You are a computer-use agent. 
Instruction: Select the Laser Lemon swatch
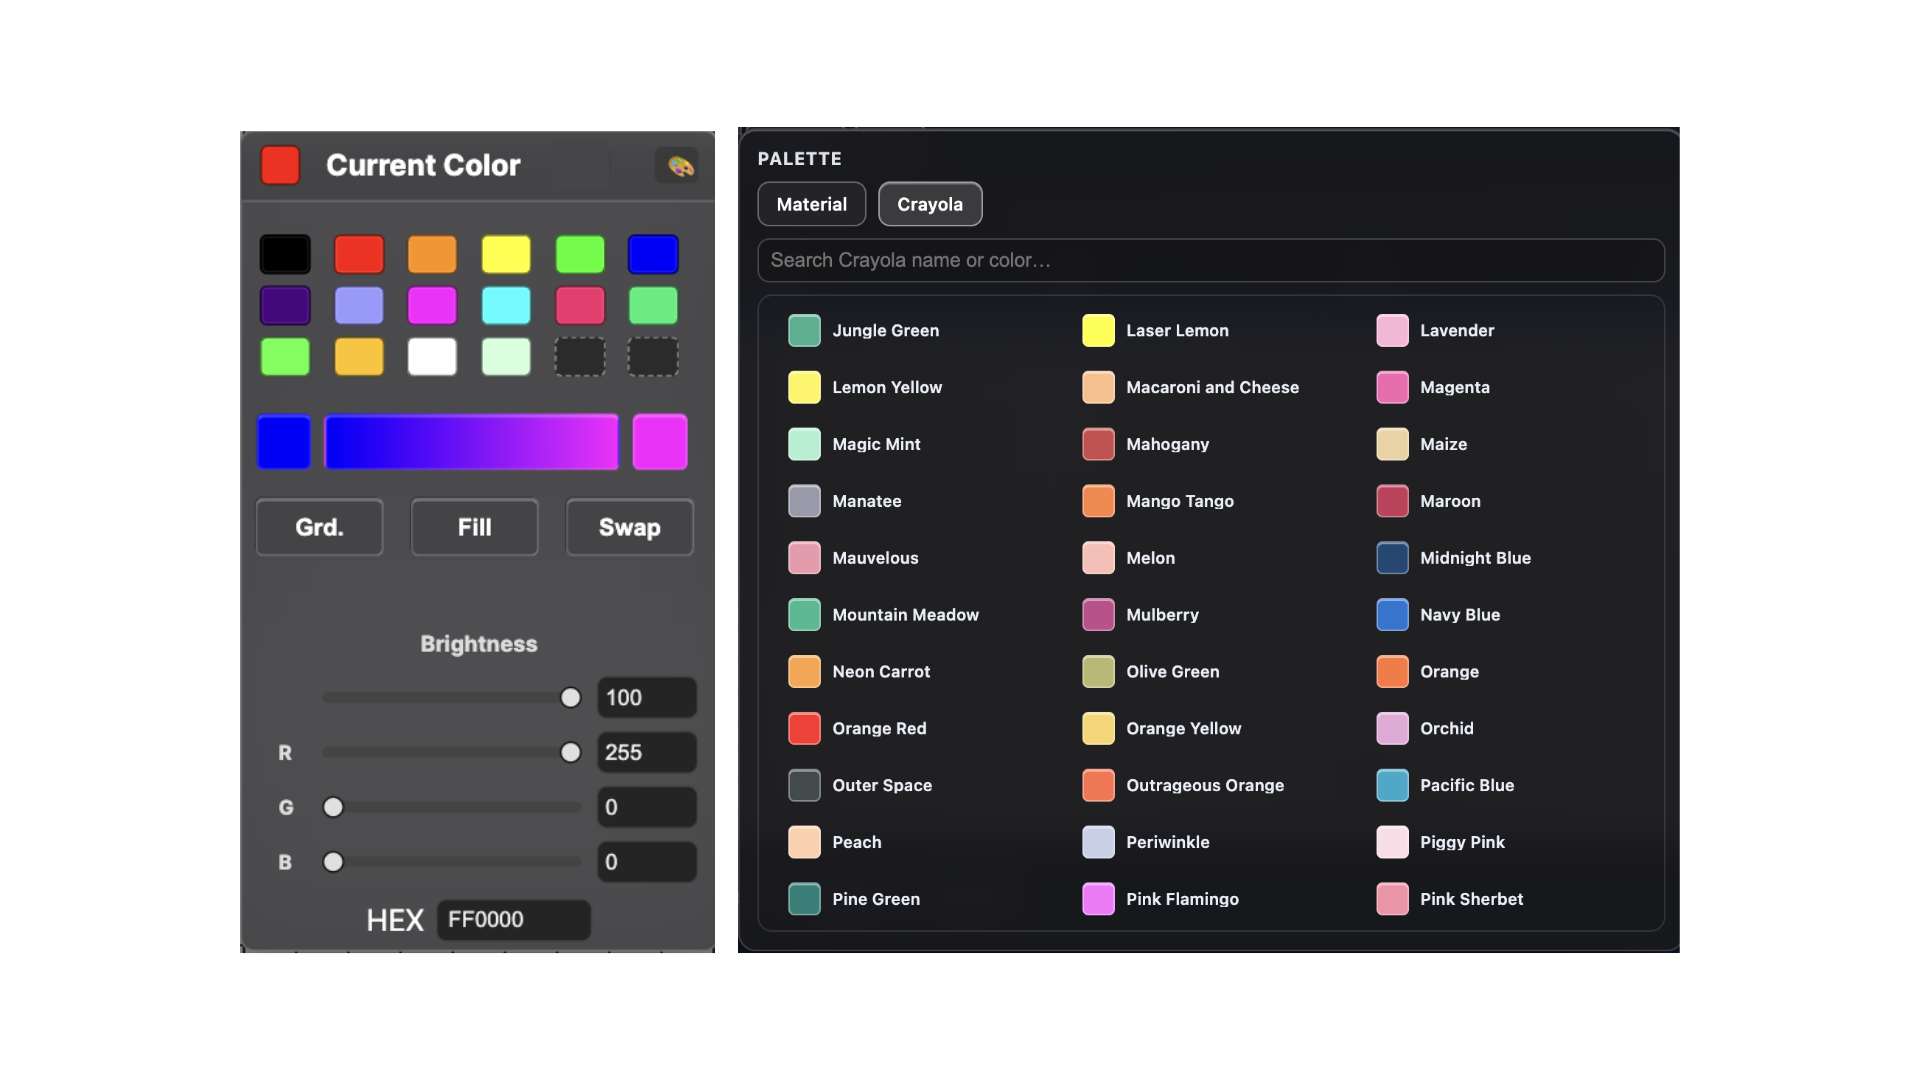point(1098,330)
